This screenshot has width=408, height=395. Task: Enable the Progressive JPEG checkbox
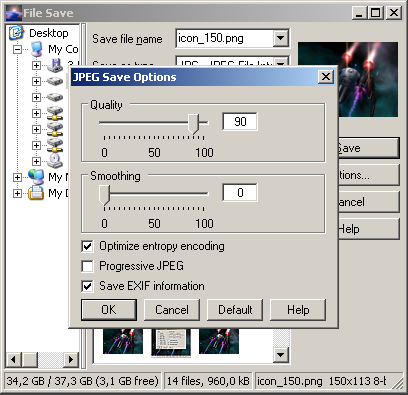(87, 266)
